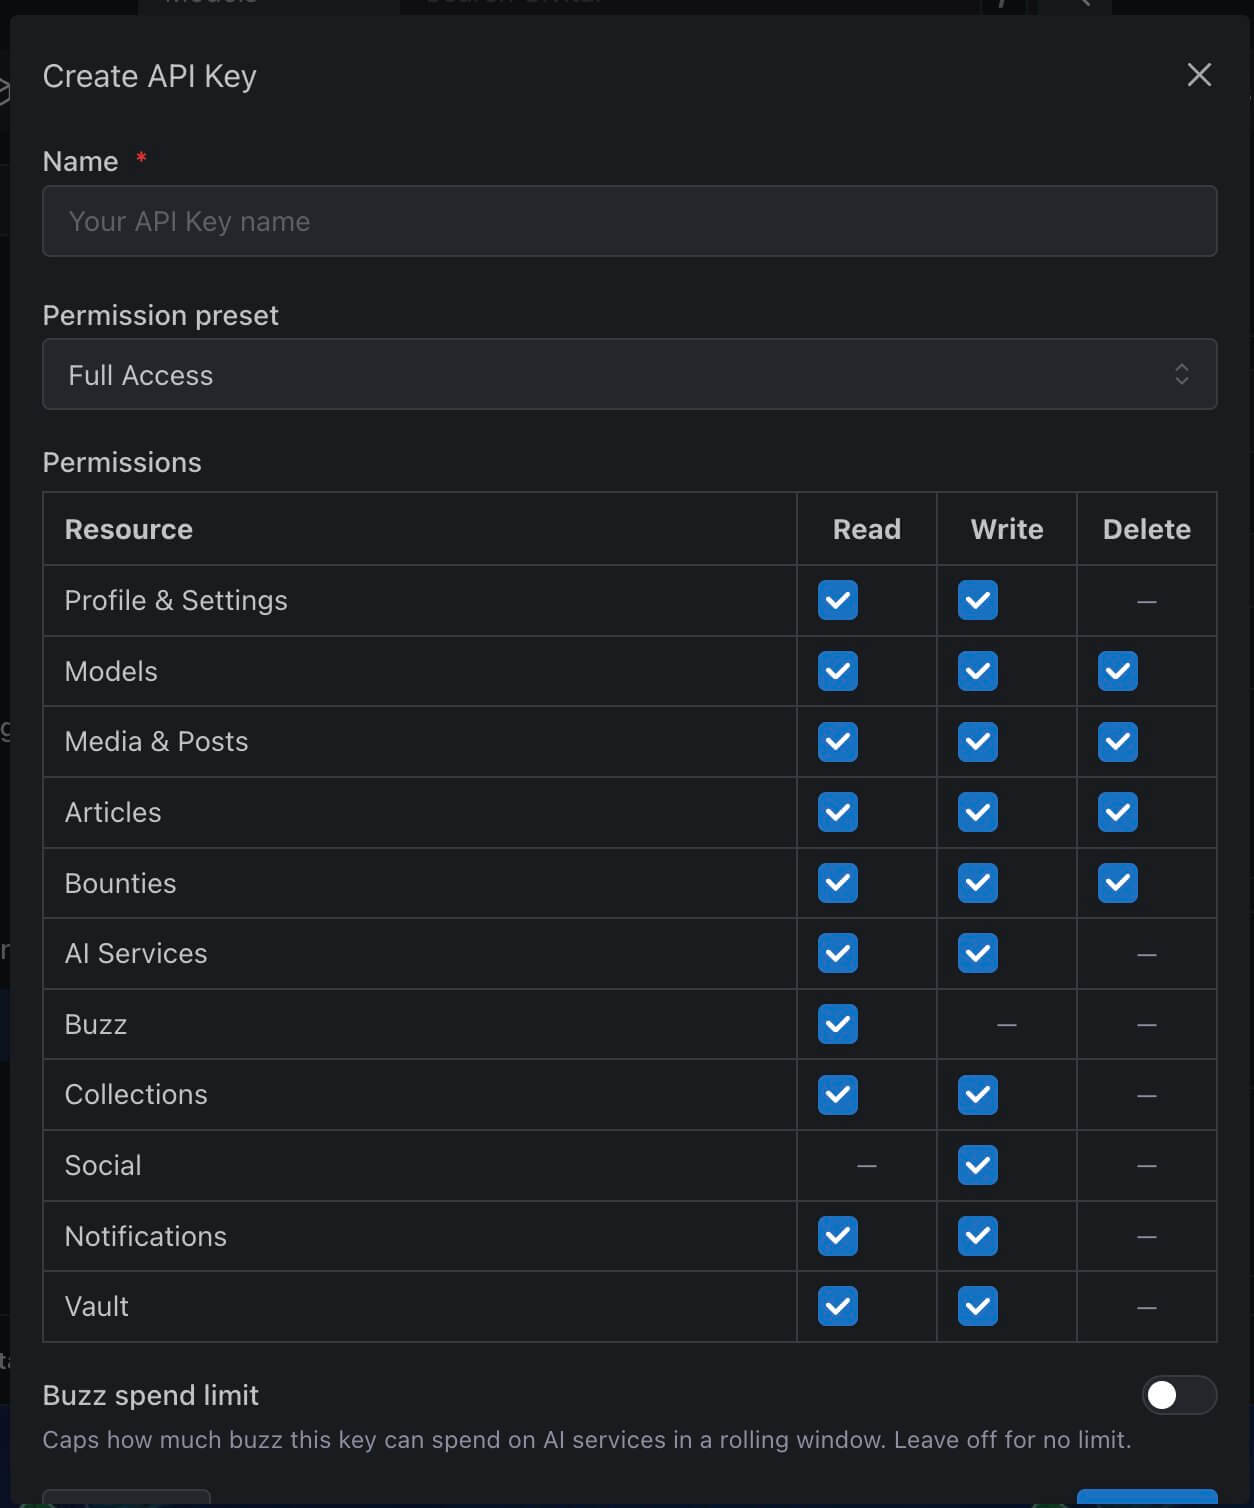Click the Models resource row label
Screen dimensions: 1254x1508
[111, 671]
